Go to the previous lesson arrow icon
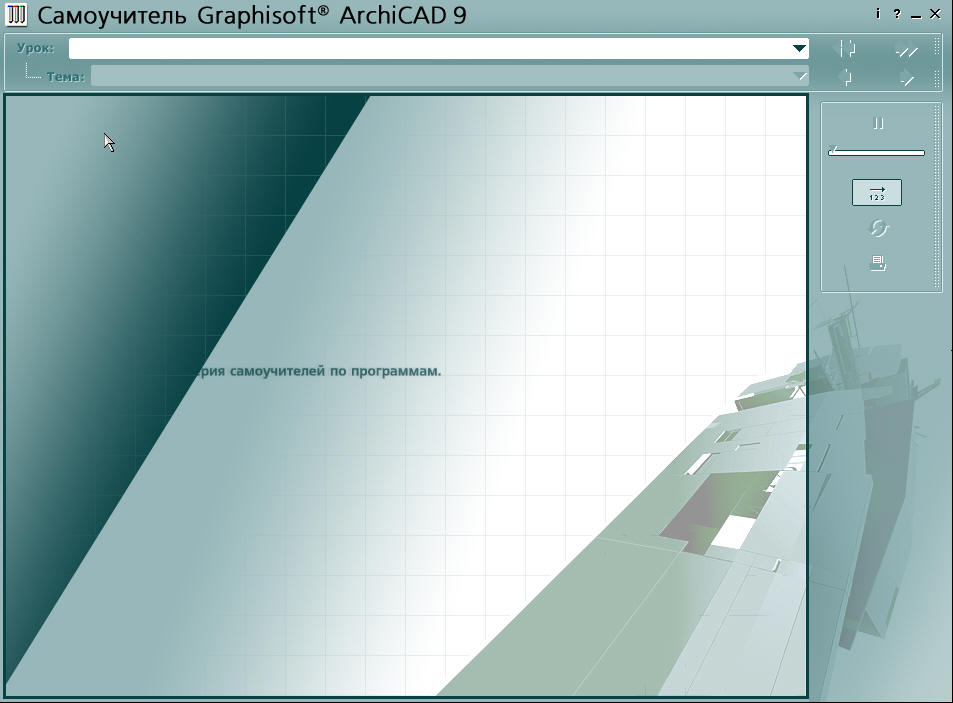 pos(847,49)
